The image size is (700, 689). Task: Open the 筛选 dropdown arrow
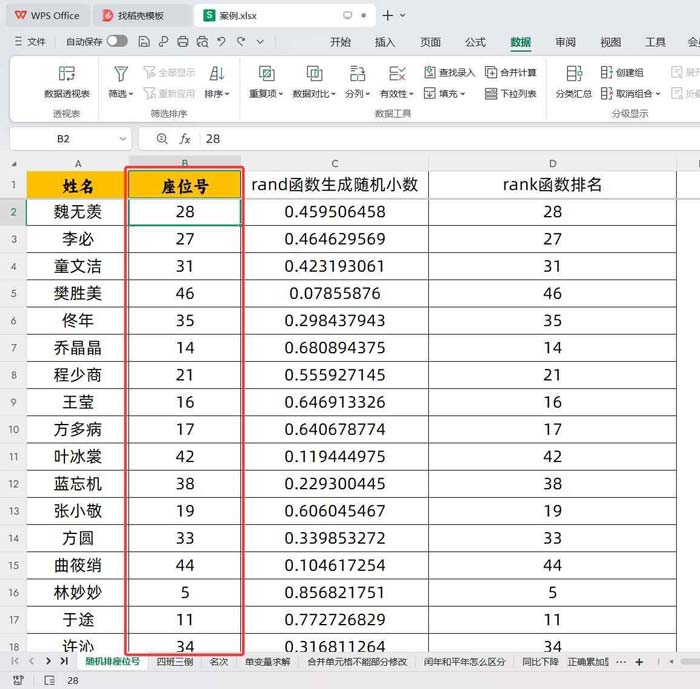point(131,94)
